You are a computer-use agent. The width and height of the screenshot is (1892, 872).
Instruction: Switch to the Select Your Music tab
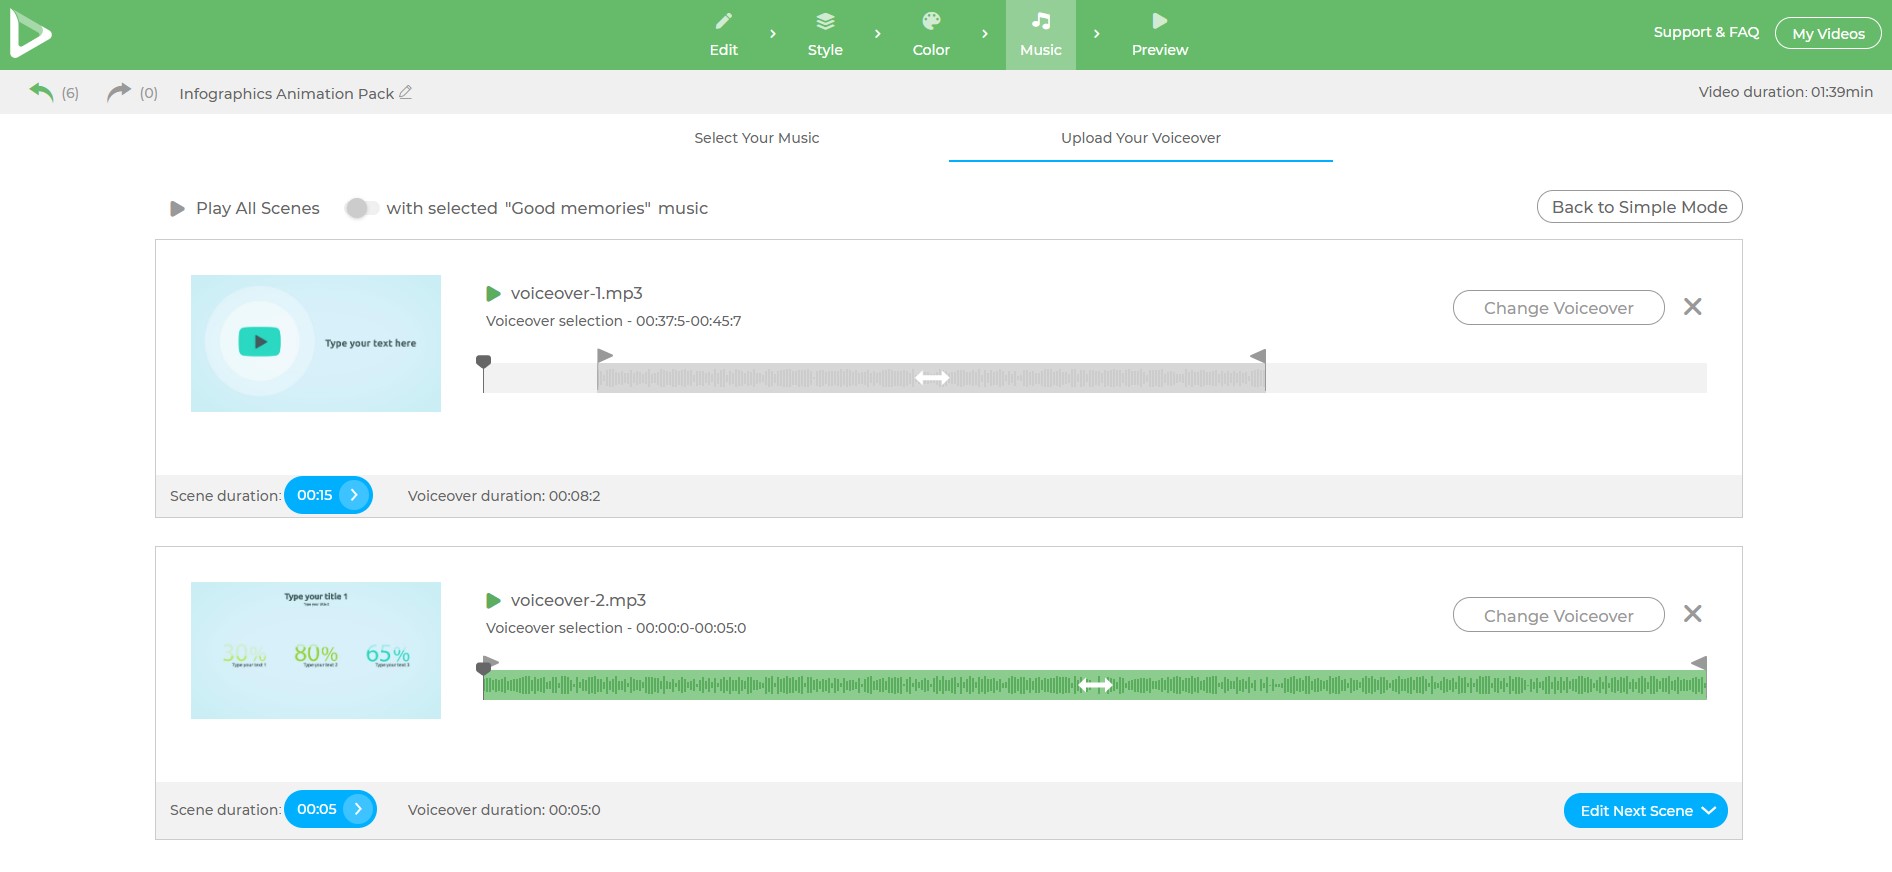[756, 138]
